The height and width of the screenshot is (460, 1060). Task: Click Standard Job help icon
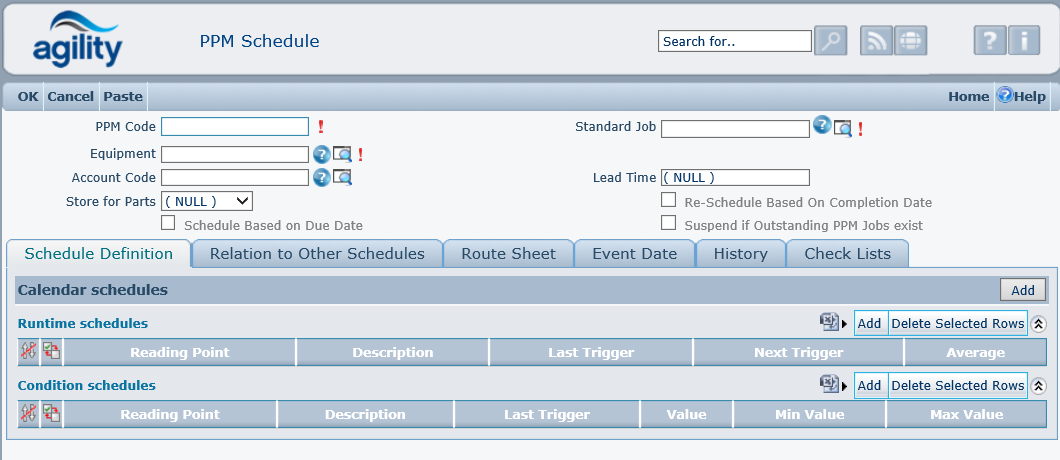click(x=822, y=125)
